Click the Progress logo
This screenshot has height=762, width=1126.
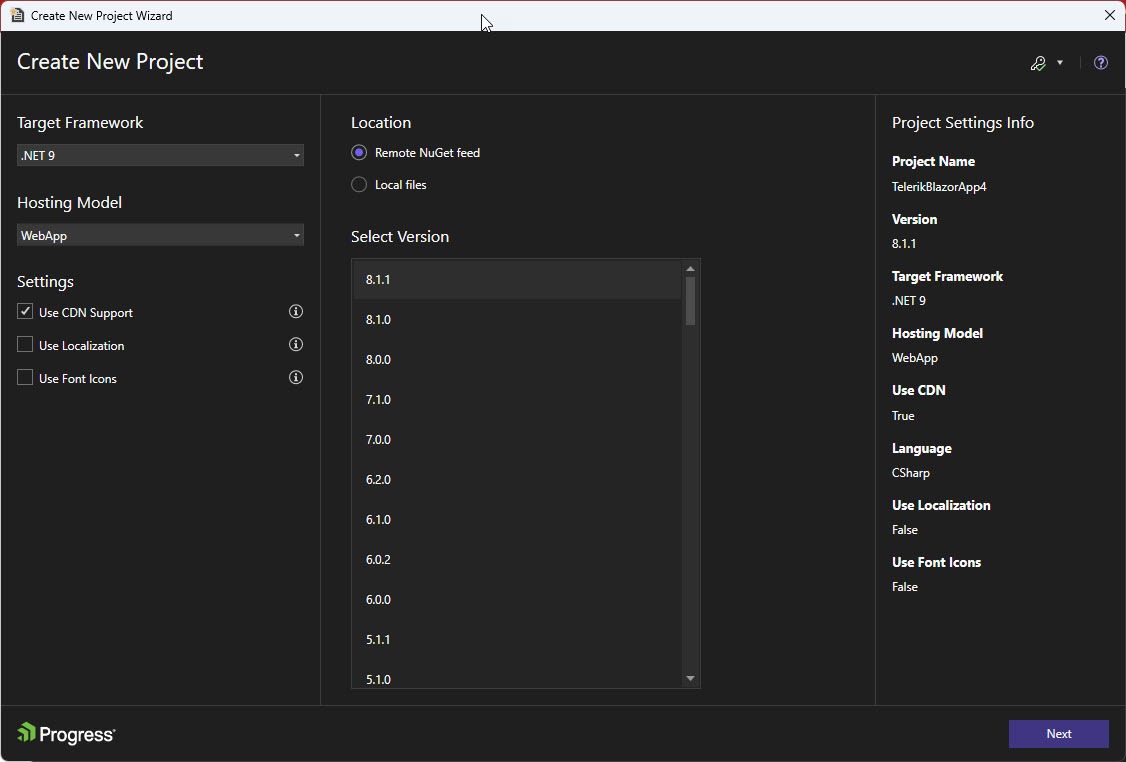click(66, 734)
